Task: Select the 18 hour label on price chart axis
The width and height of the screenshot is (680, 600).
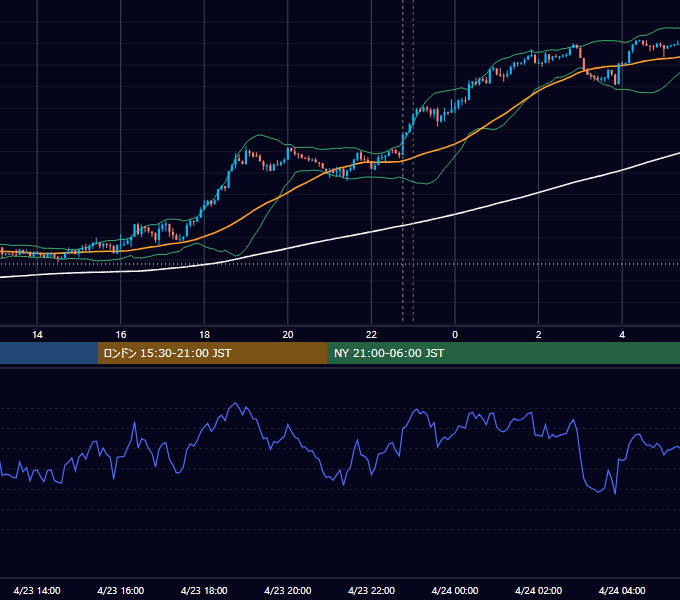Action: tap(204, 335)
